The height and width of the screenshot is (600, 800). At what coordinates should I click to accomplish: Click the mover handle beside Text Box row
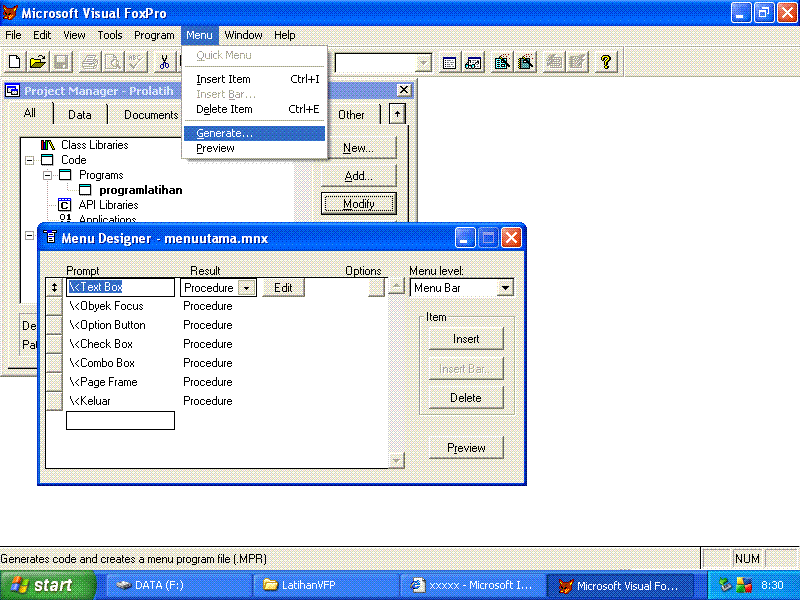coord(54,287)
